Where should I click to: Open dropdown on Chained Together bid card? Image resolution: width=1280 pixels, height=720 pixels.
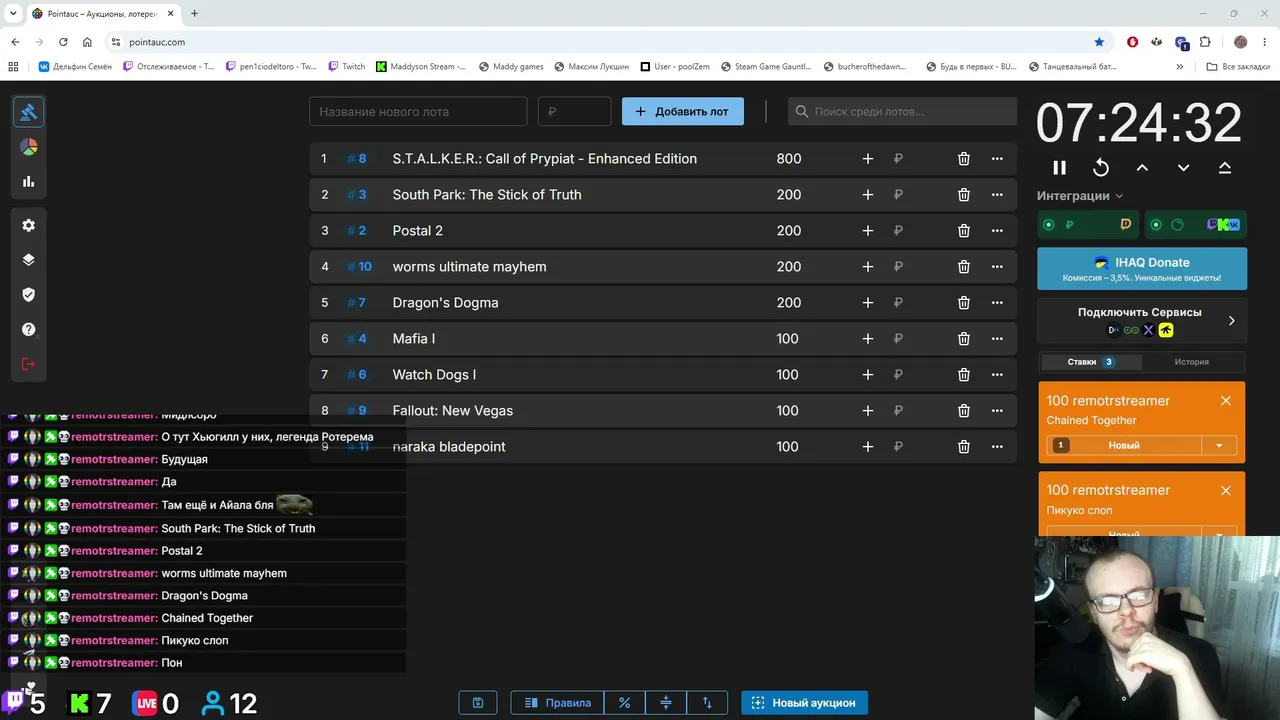pos(1219,446)
